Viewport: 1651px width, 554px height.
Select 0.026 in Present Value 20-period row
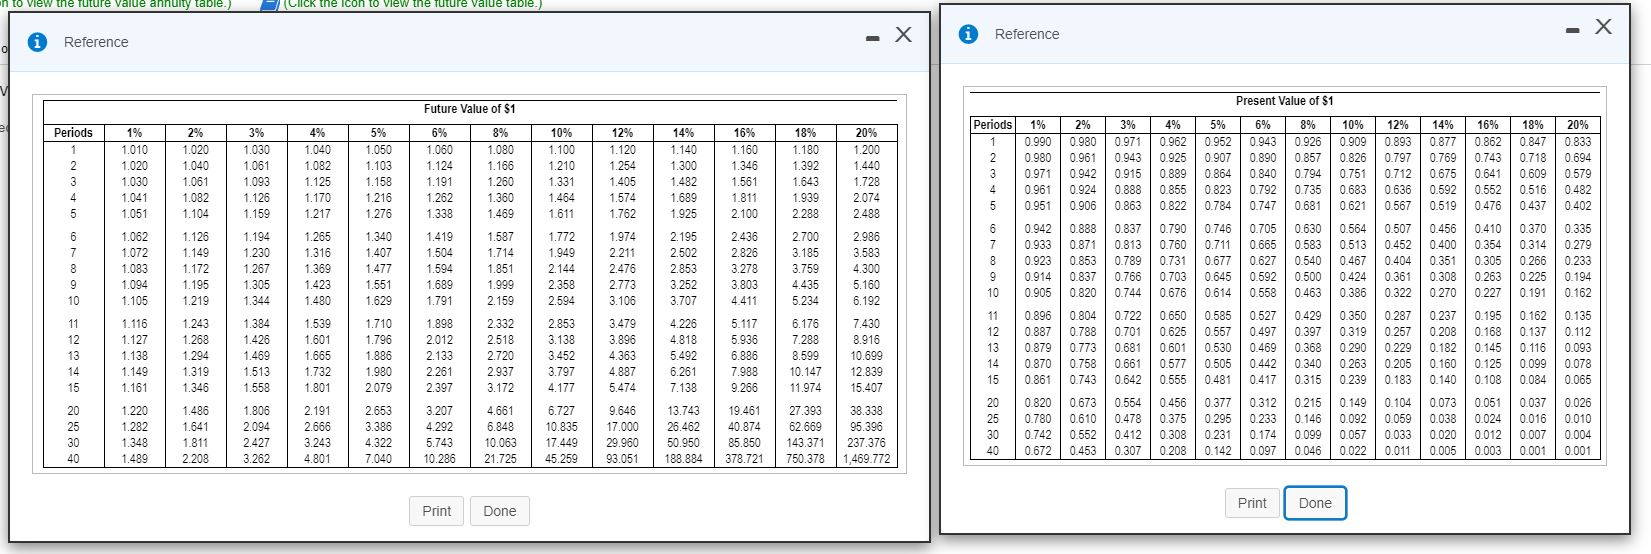1578,403
